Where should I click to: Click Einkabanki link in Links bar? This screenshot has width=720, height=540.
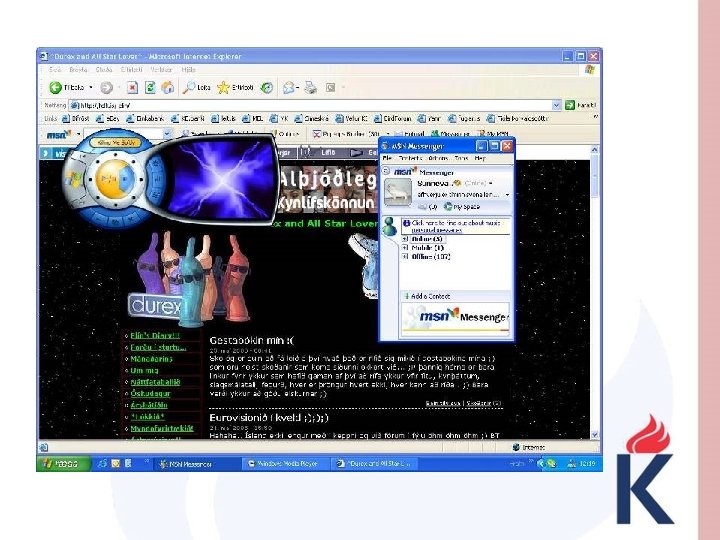coord(145,118)
